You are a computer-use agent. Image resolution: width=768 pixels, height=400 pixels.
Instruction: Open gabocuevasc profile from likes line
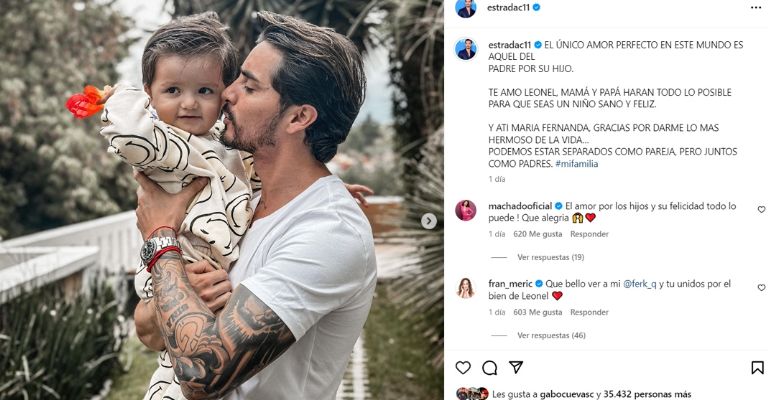[561, 394]
